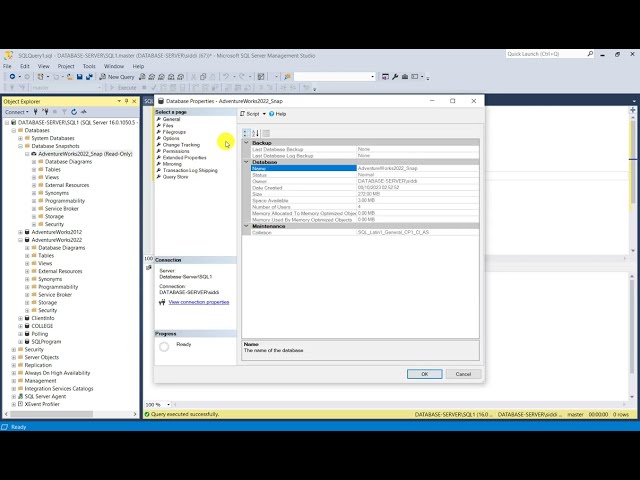Click the New Query toolbar button
Viewport: 640px width, 480px height.
(x=117, y=77)
